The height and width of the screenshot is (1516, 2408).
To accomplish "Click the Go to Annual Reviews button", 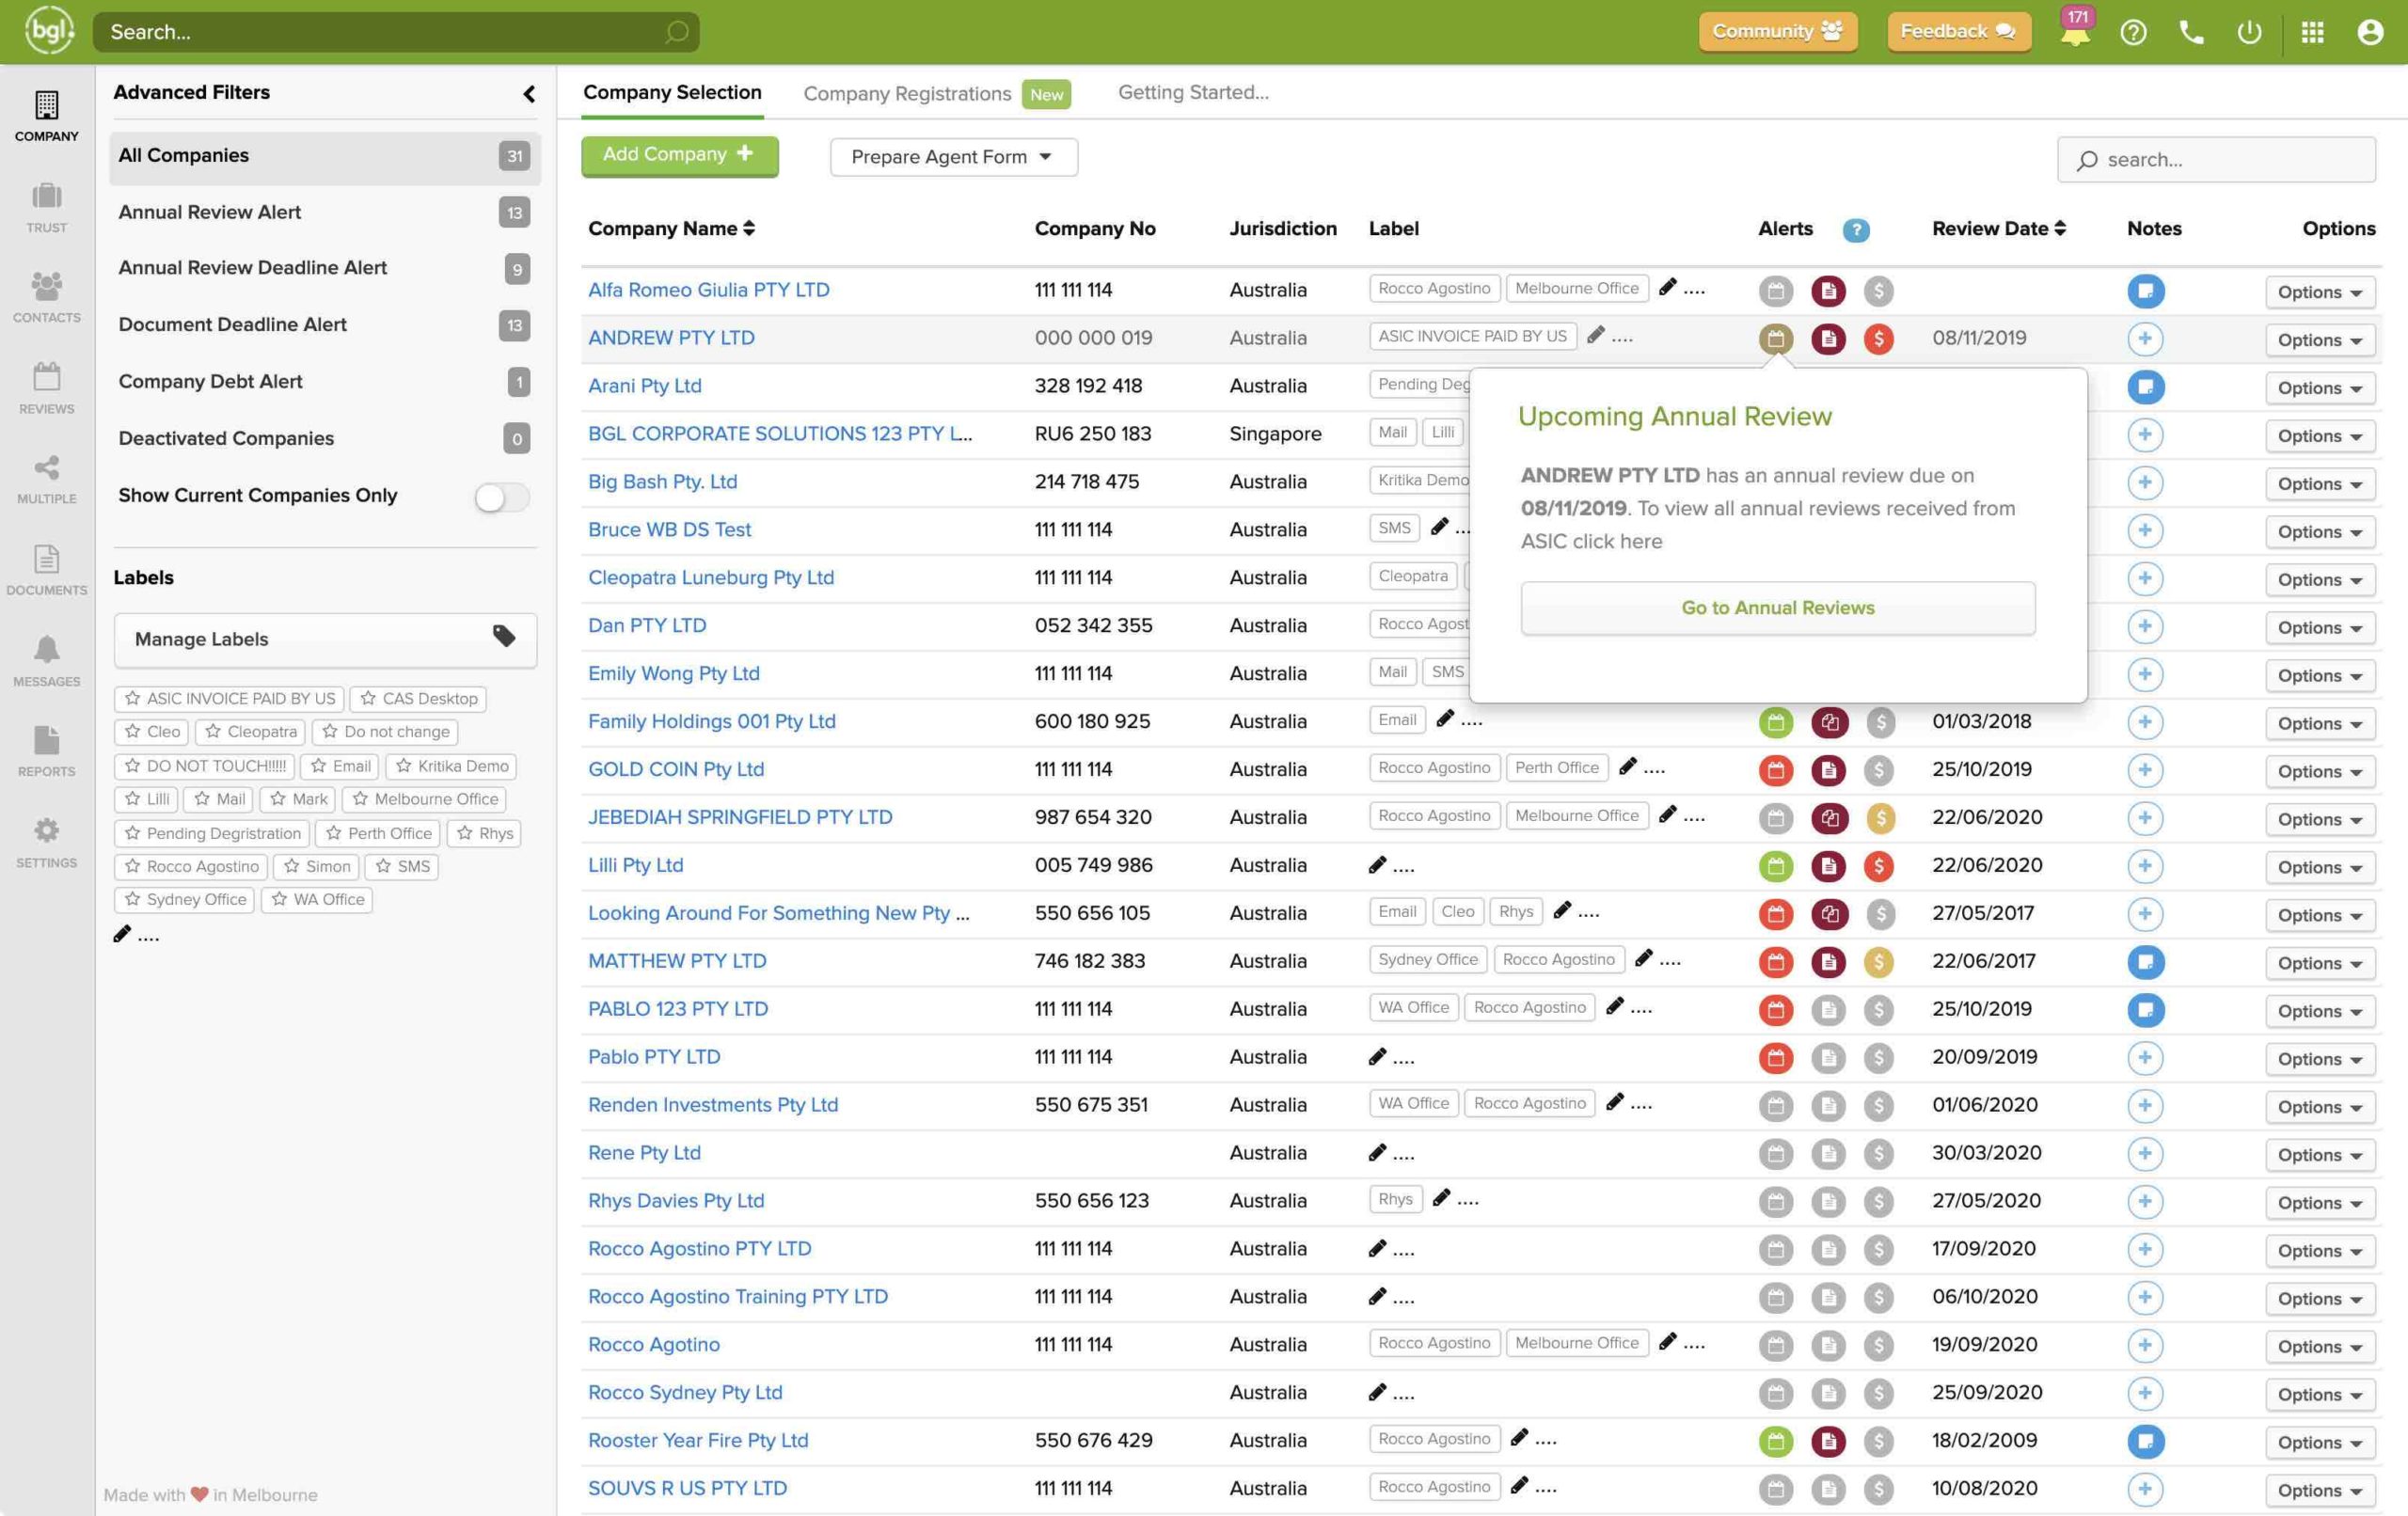I will 1776,608.
